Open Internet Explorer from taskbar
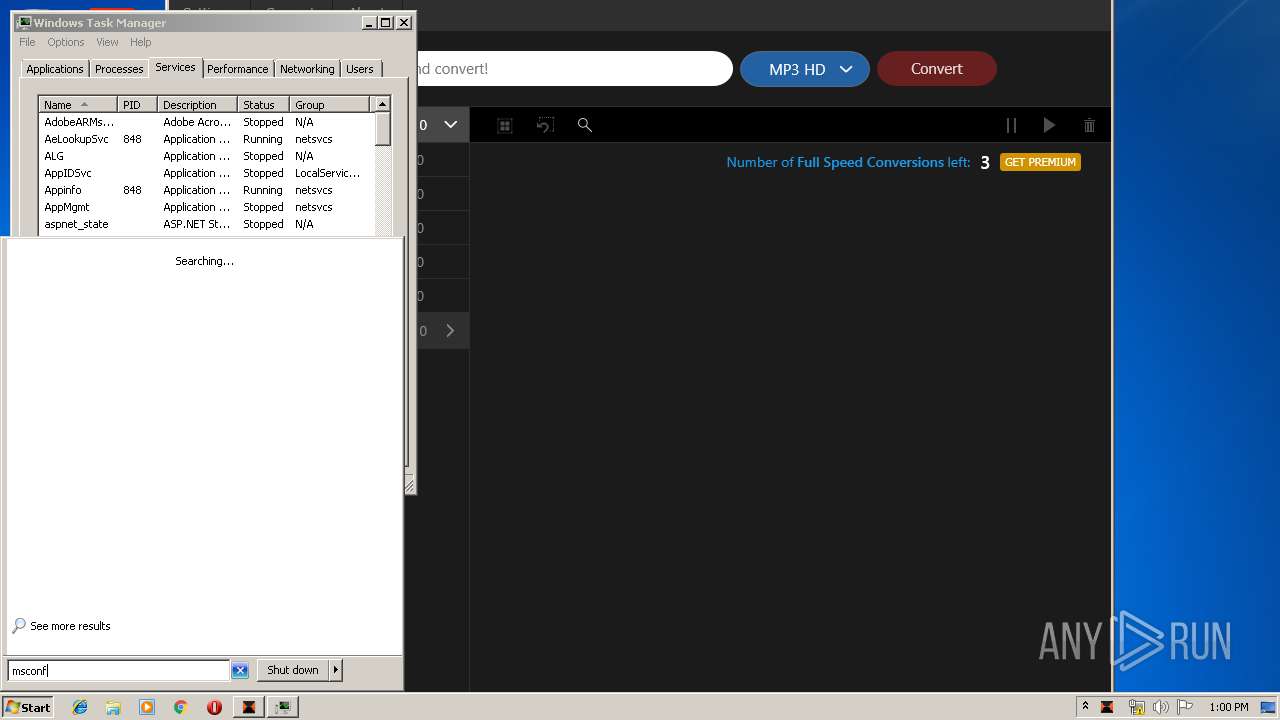Image resolution: width=1280 pixels, height=720 pixels. point(80,707)
